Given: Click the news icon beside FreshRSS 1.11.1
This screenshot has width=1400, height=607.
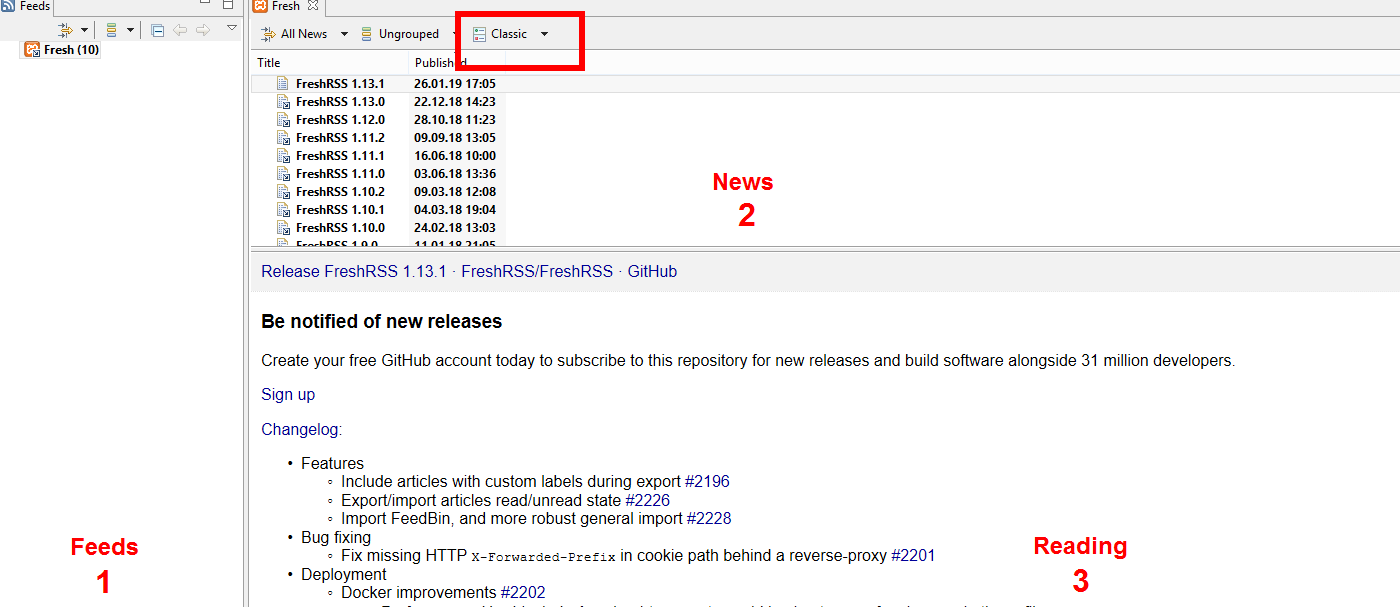Looking at the screenshot, I should (283, 156).
